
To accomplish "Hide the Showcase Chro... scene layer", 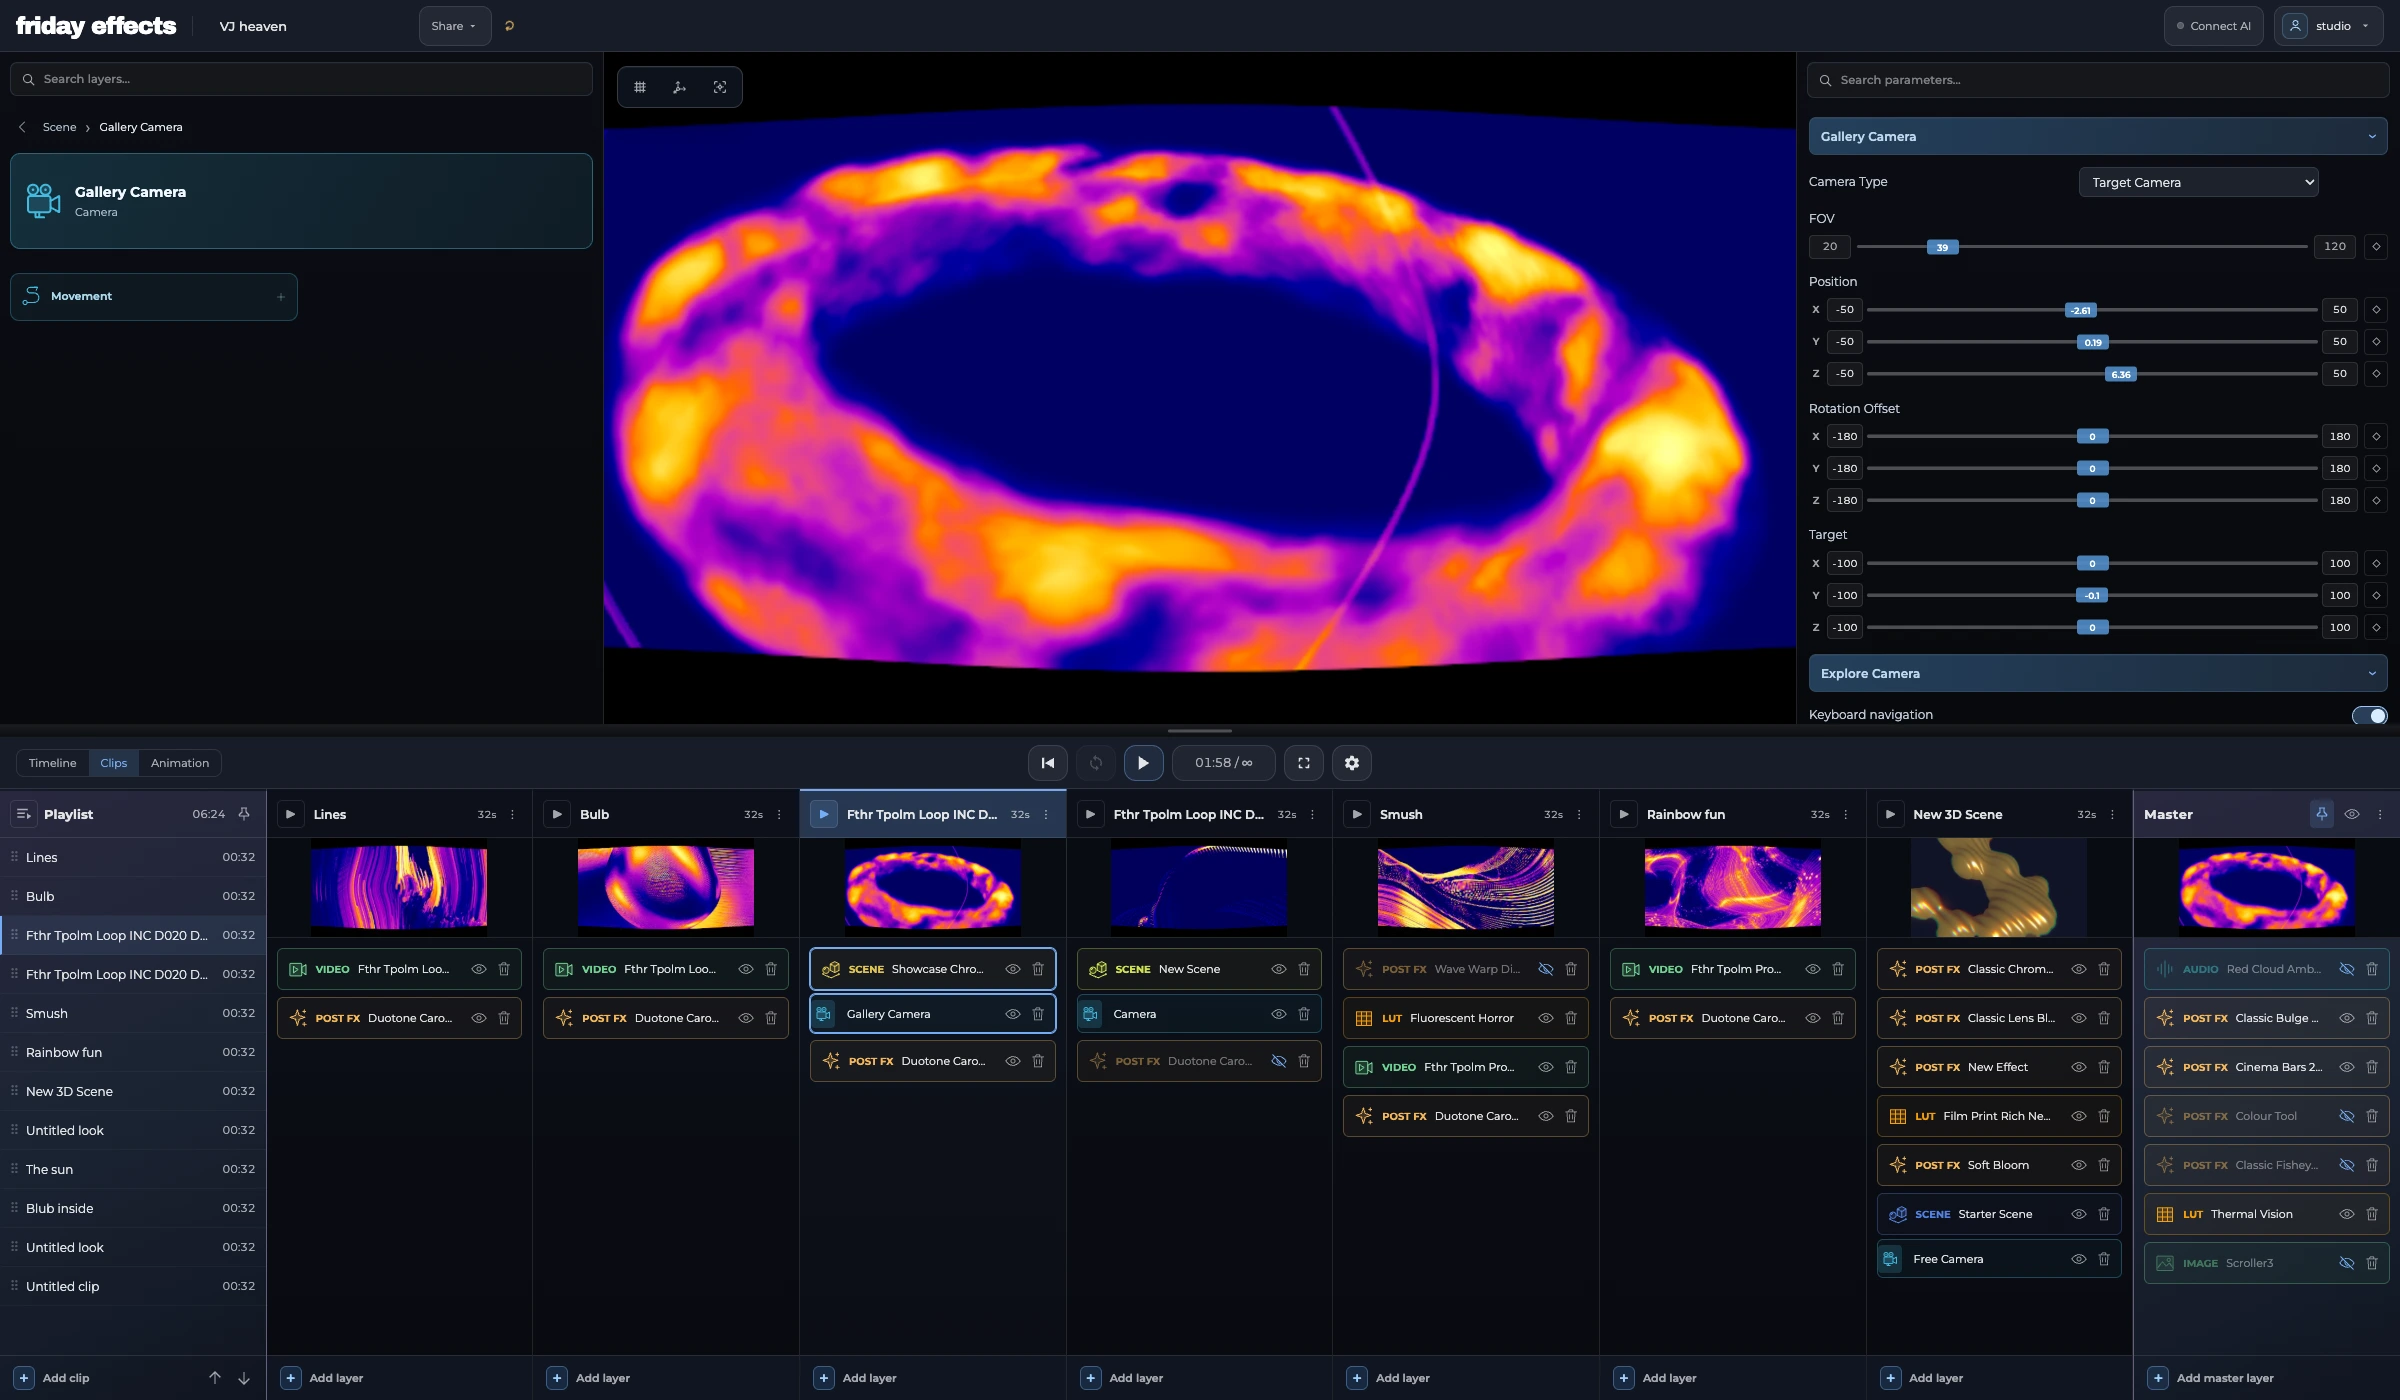I will click(x=1013, y=969).
